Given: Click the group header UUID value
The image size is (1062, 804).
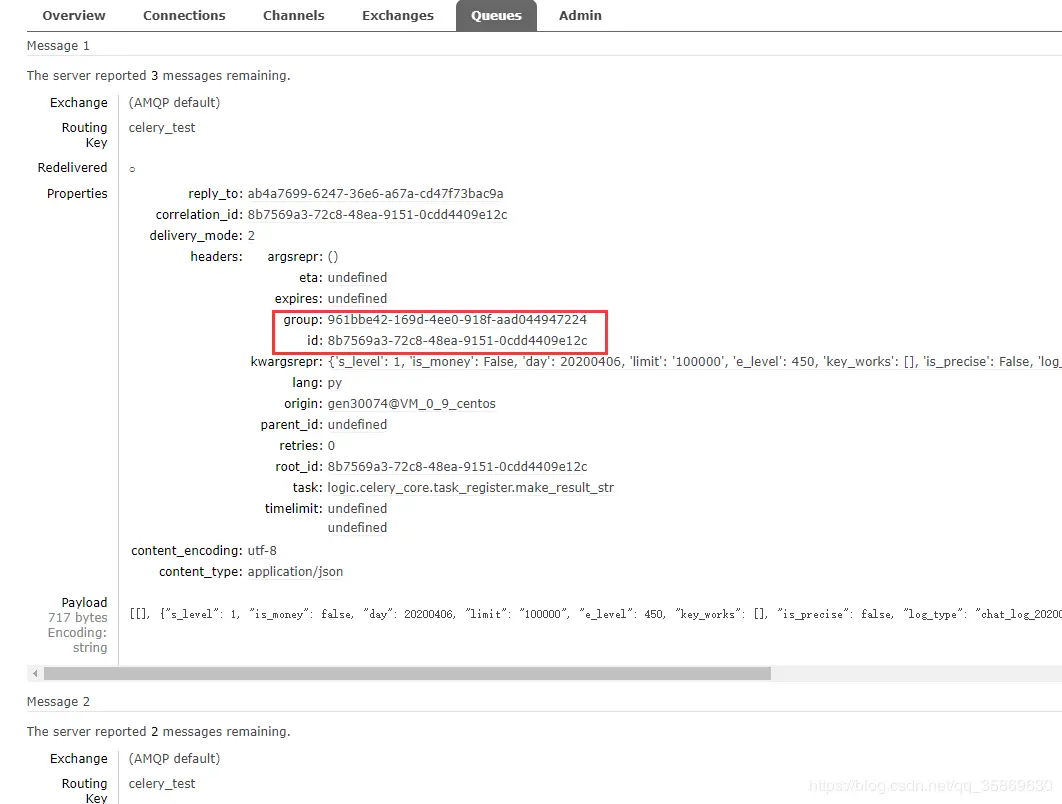Looking at the screenshot, I should [457, 320].
